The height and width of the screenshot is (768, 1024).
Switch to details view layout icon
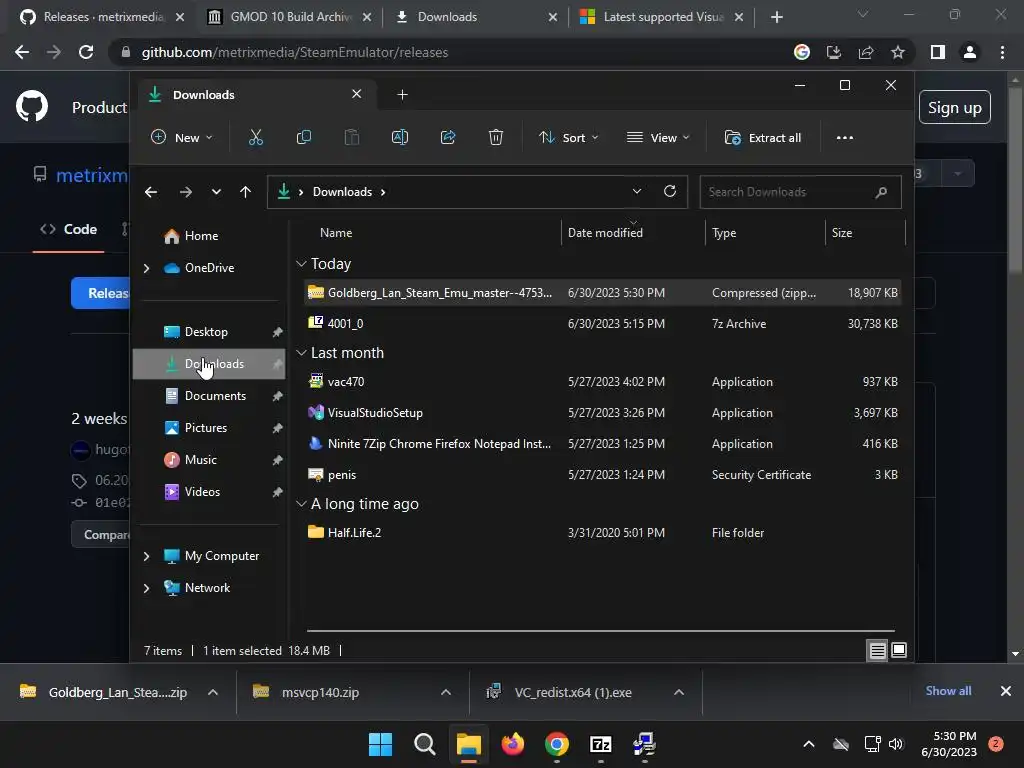(877, 650)
